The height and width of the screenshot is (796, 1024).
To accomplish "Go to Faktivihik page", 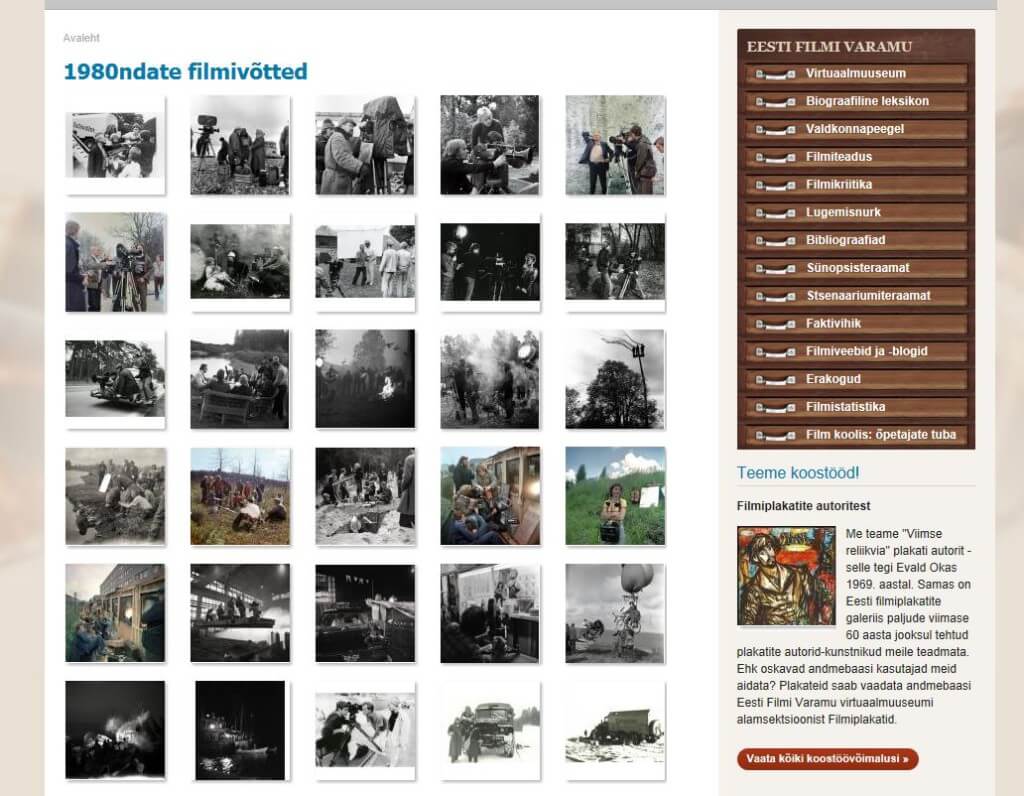I will (x=856, y=323).
